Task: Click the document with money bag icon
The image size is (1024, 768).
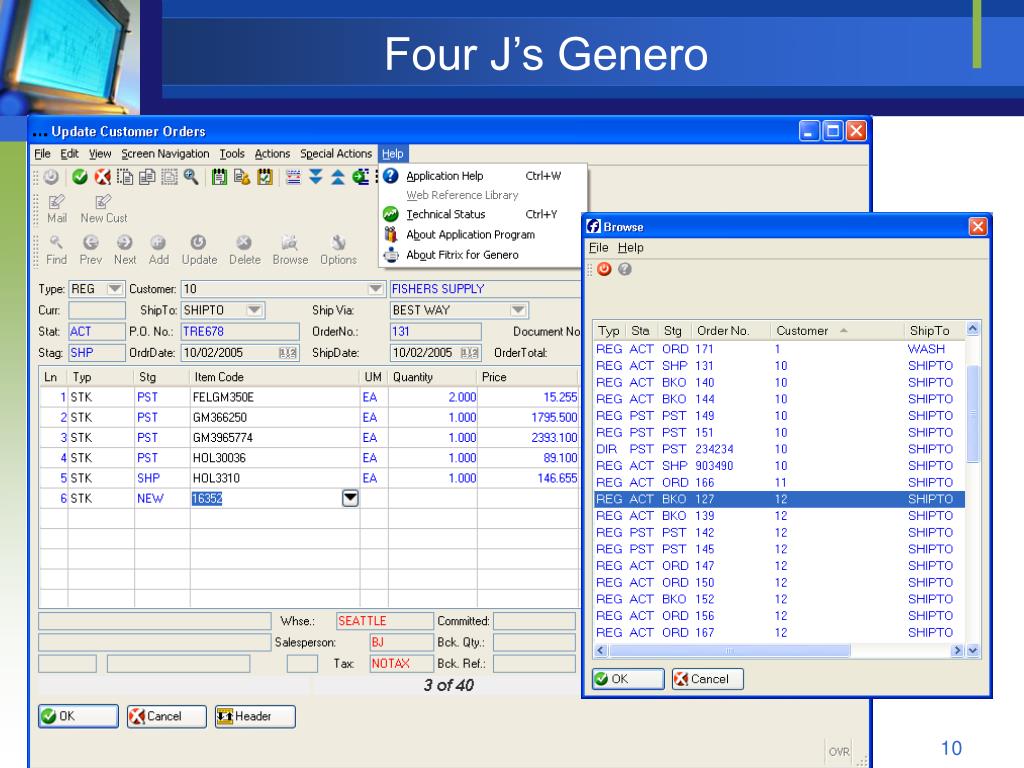Action: click(242, 177)
